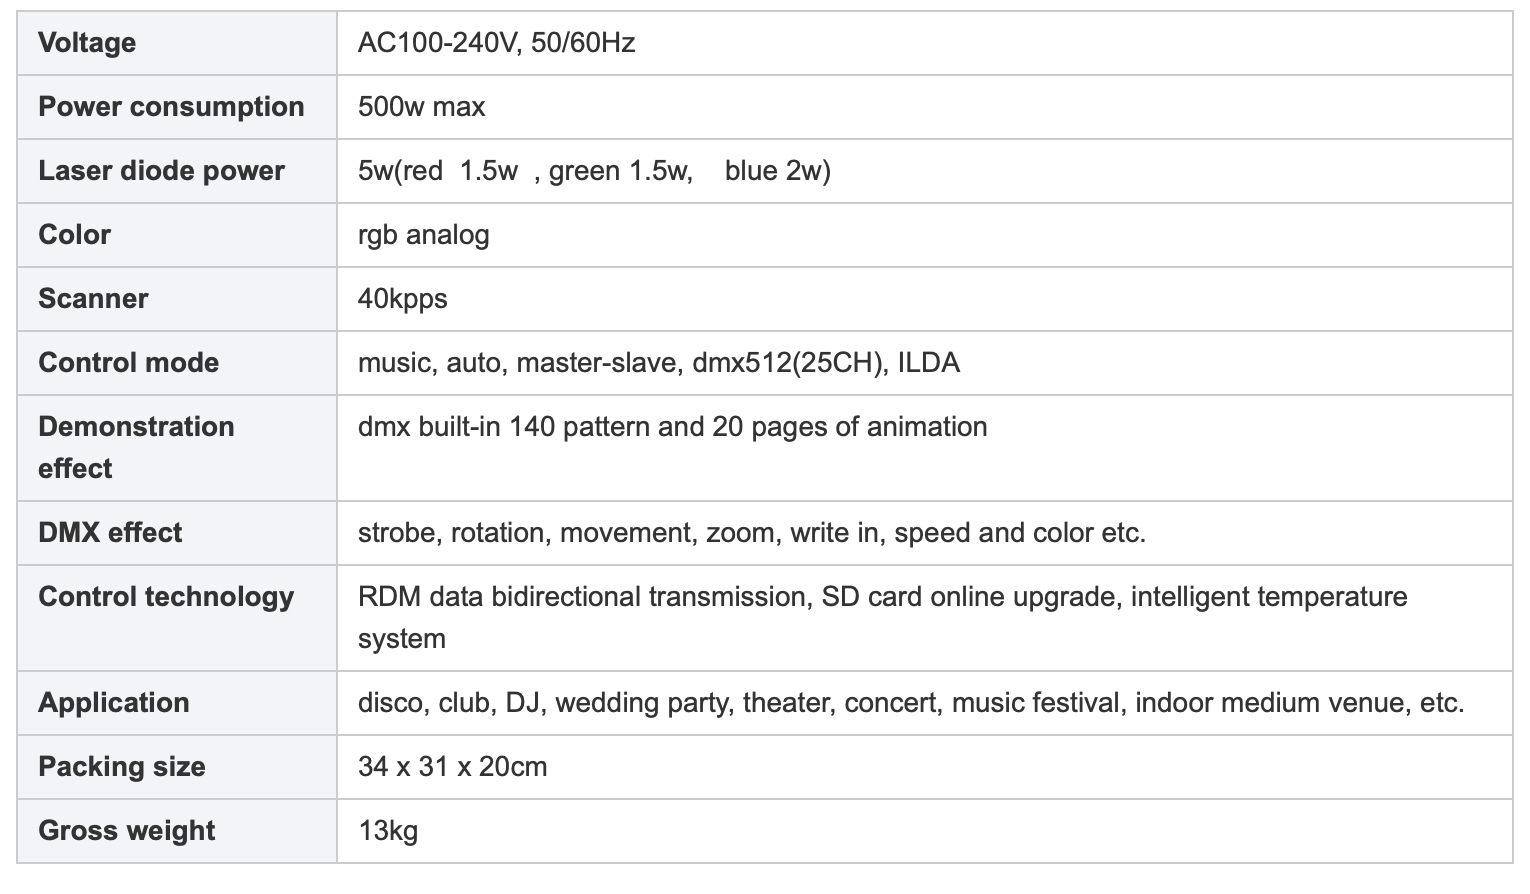The height and width of the screenshot is (894, 1530).
Task: Click the DMX effect label
Action: pyautogui.click(x=110, y=533)
